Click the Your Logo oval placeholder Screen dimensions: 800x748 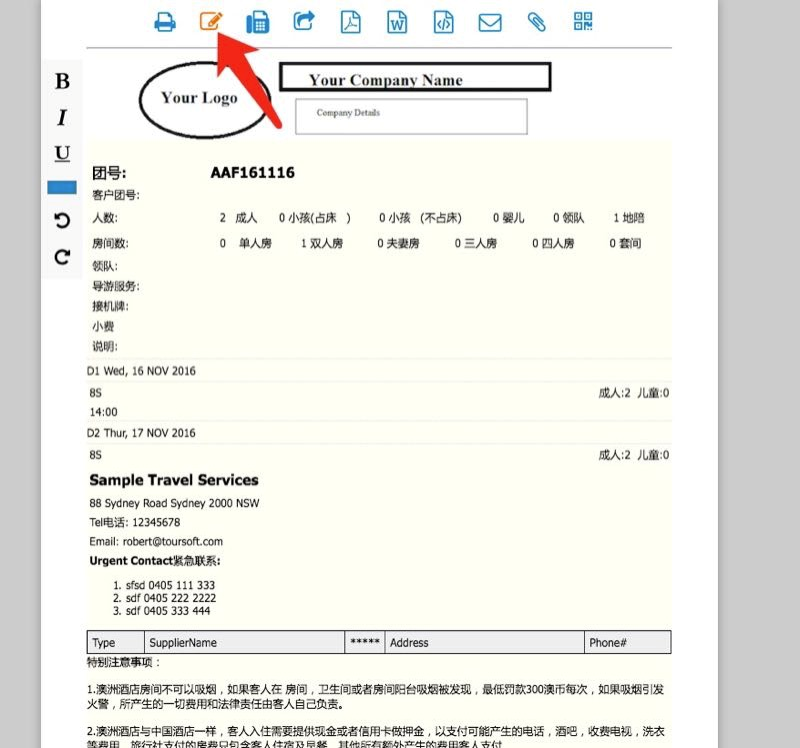199,98
